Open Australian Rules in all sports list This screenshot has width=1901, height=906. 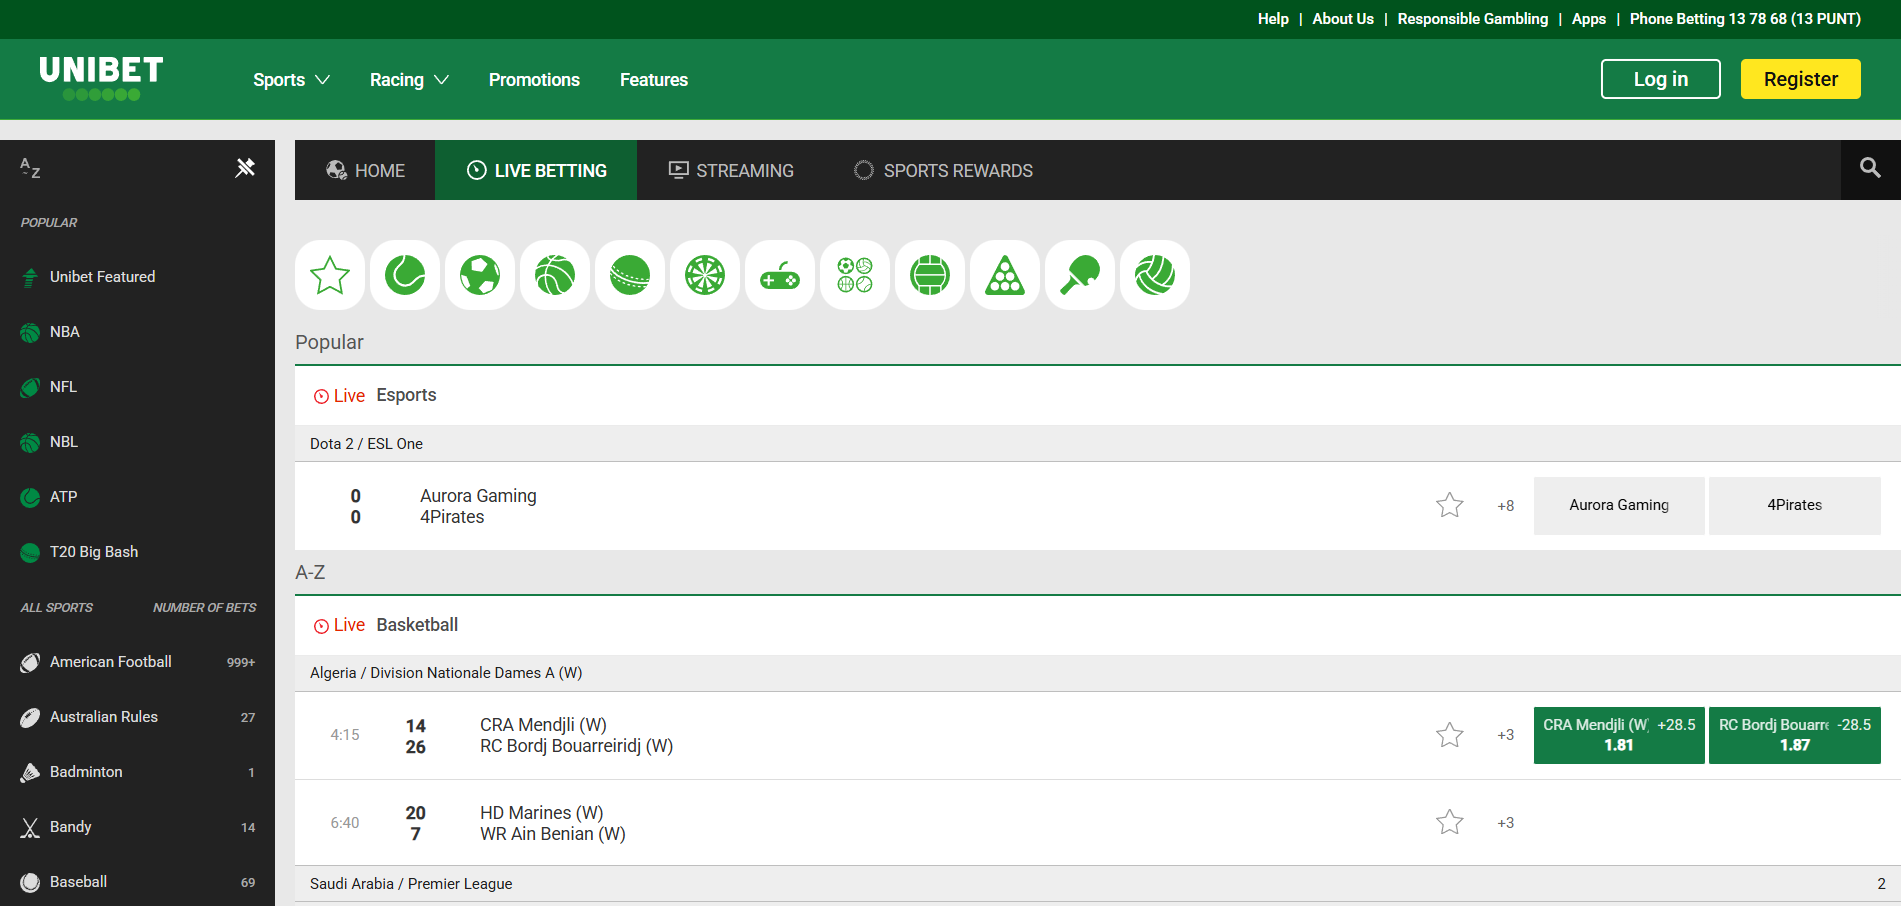(x=137, y=717)
